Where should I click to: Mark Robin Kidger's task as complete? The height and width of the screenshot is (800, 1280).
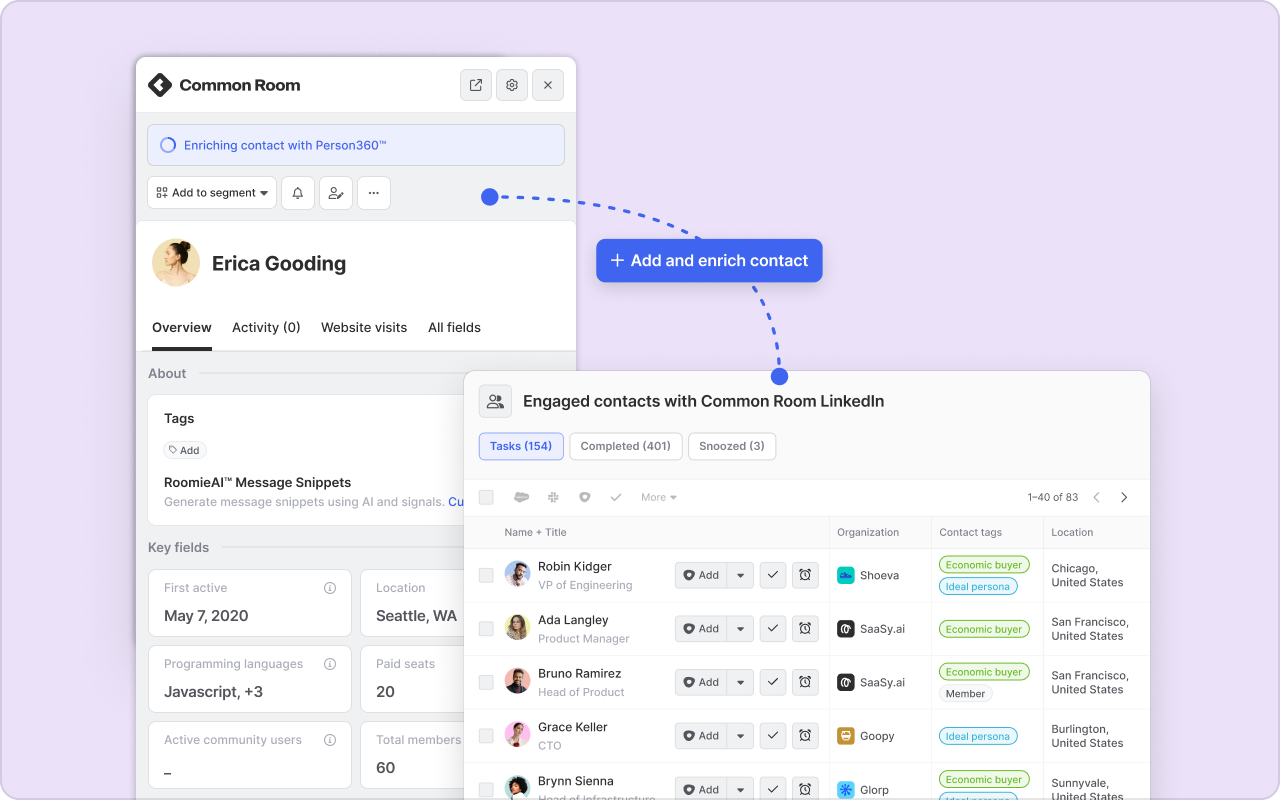click(773, 575)
